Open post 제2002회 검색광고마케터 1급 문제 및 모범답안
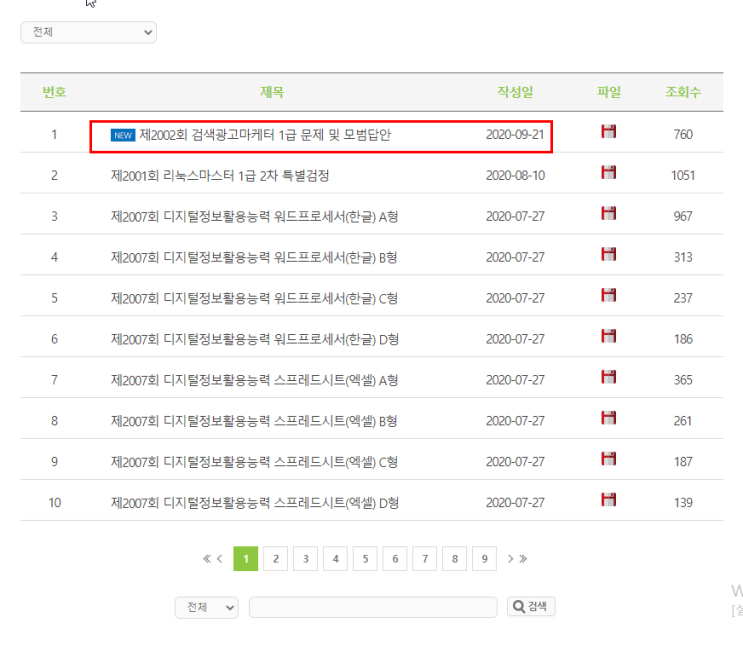Viewport: 743px width, 658px height. click(265, 135)
